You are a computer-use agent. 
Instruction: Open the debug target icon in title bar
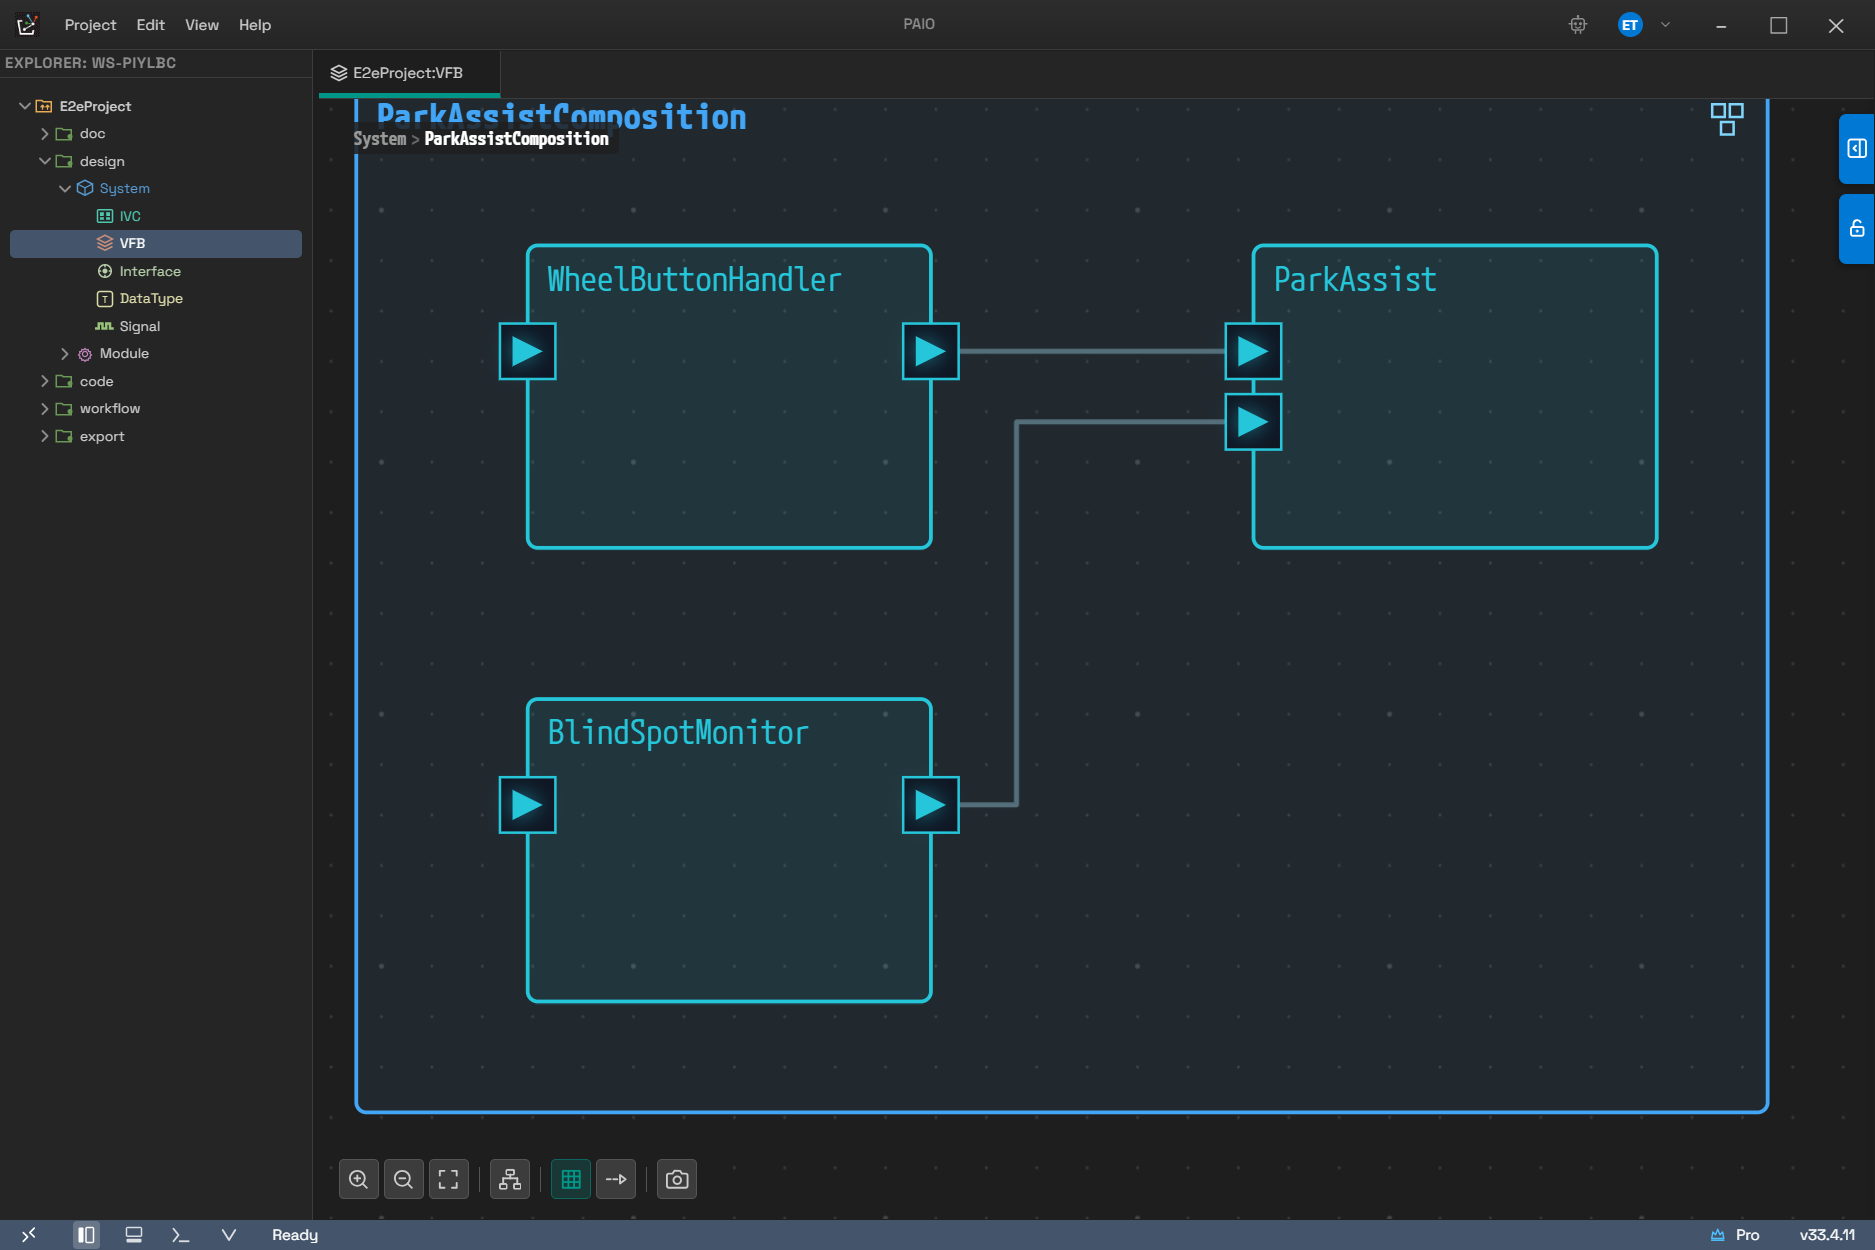[1578, 25]
